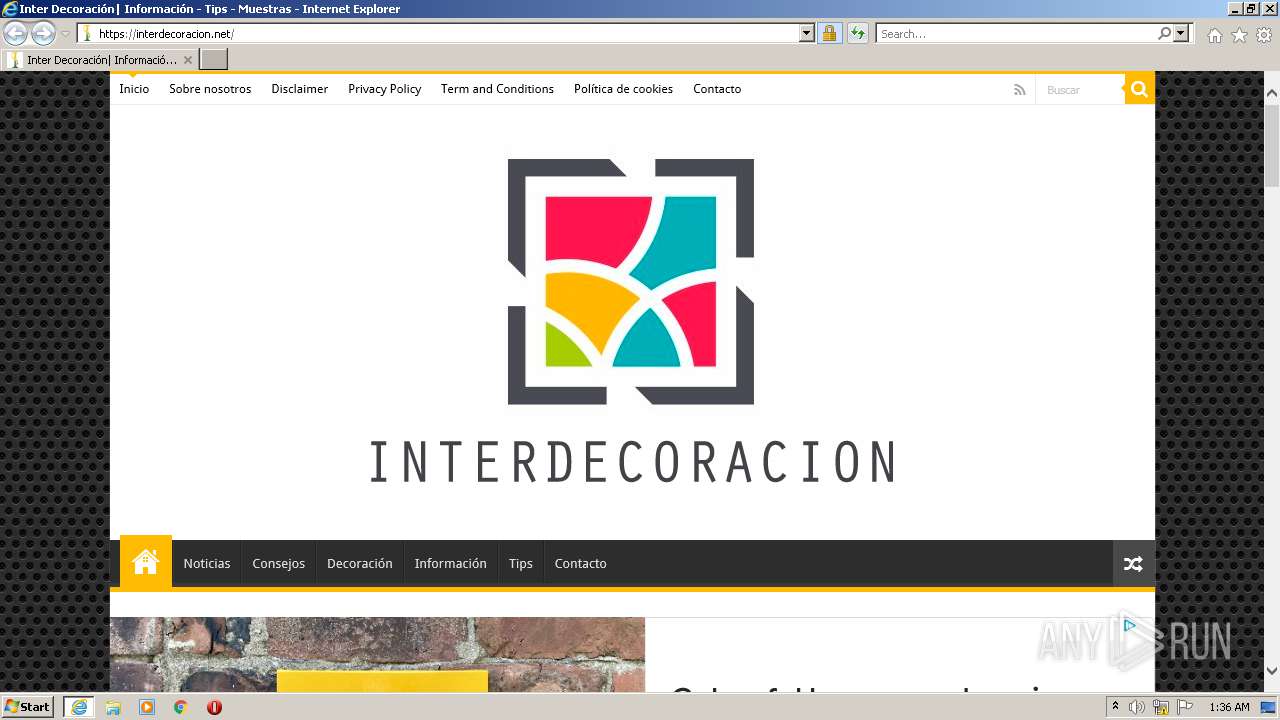The width and height of the screenshot is (1280, 720).
Task: Click the page scrollbar down arrow
Action: tap(1272, 671)
